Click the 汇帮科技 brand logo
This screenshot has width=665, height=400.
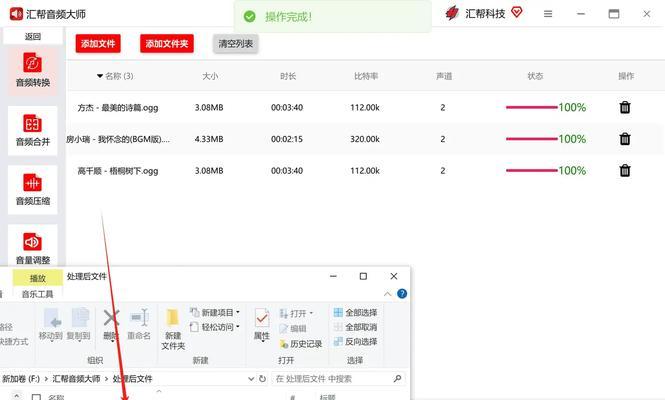pos(452,14)
